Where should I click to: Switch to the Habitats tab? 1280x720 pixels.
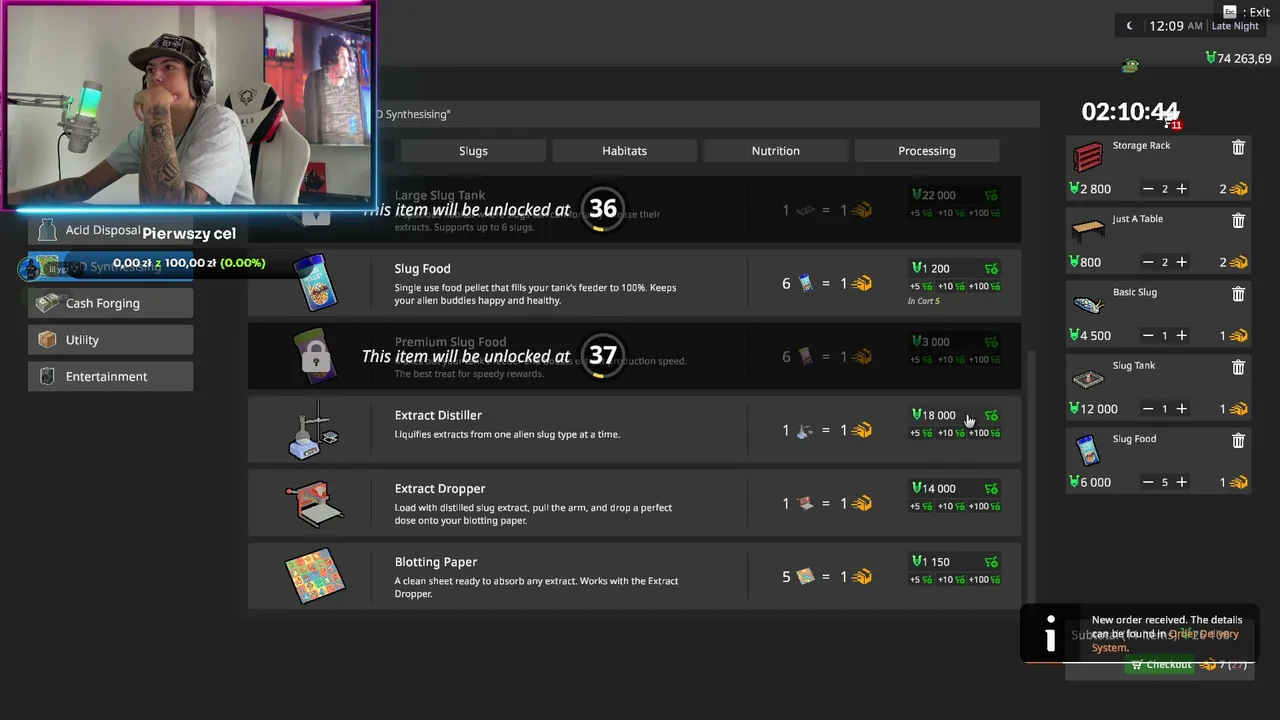624,151
